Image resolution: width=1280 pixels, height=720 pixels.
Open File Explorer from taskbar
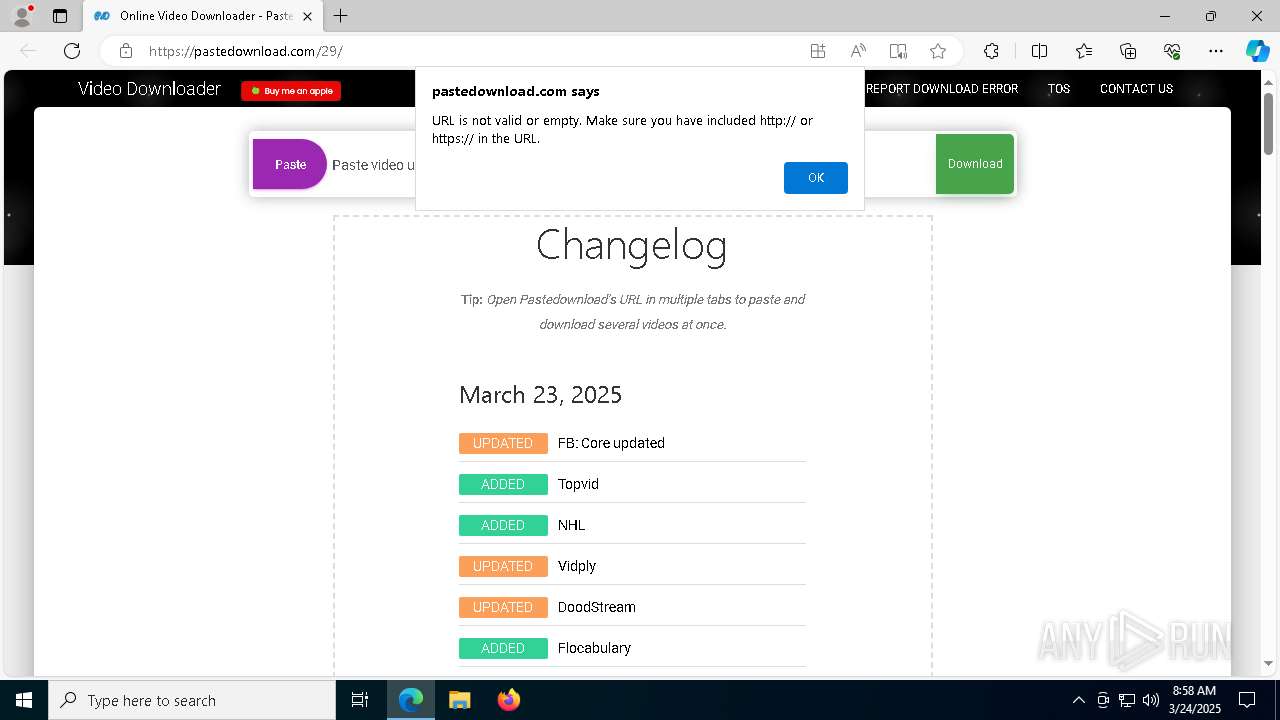pos(459,700)
